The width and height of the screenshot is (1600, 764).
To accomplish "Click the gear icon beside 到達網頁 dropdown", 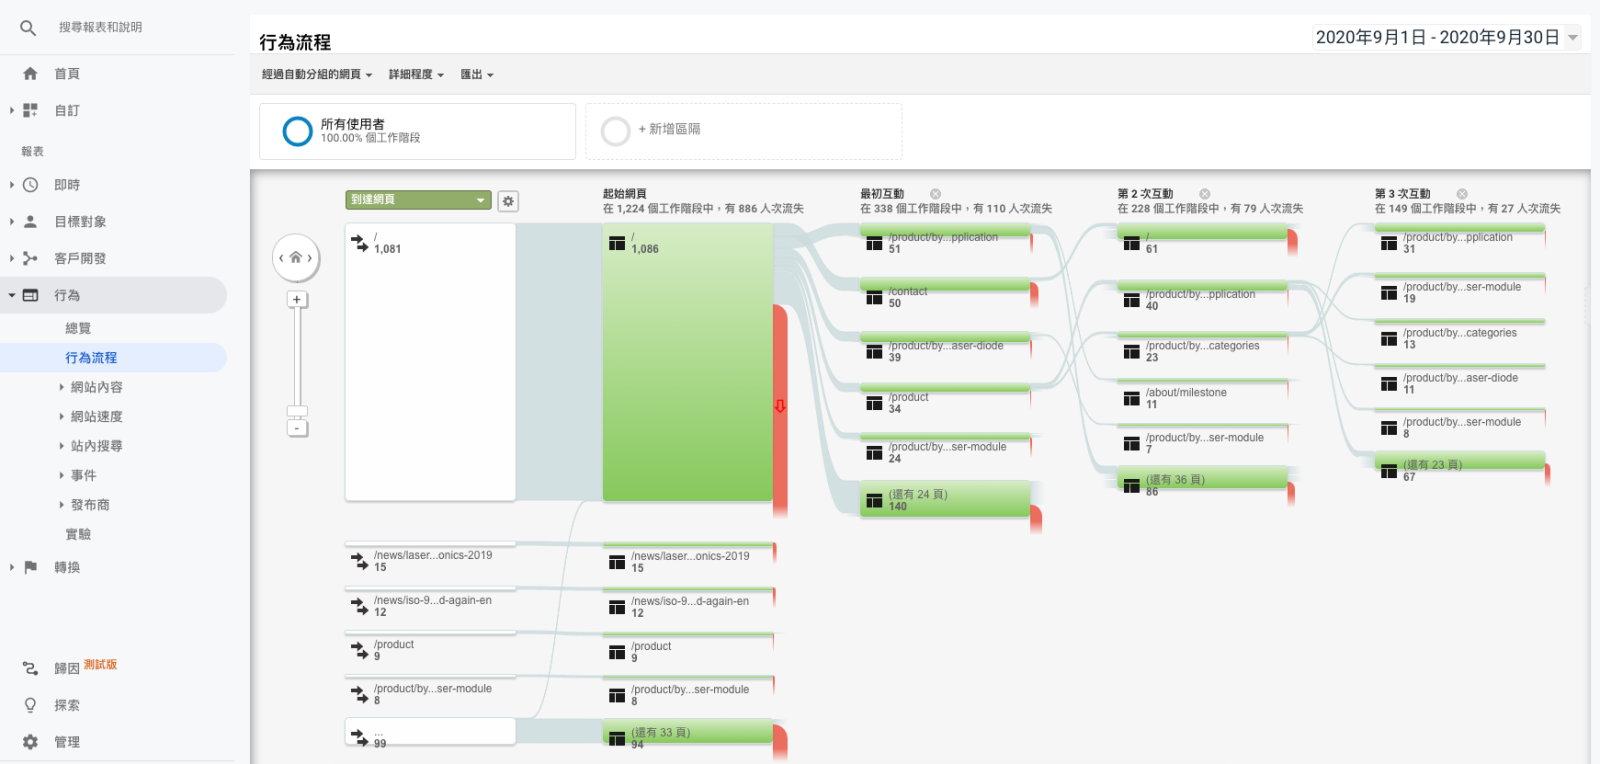I will tap(508, 201).
